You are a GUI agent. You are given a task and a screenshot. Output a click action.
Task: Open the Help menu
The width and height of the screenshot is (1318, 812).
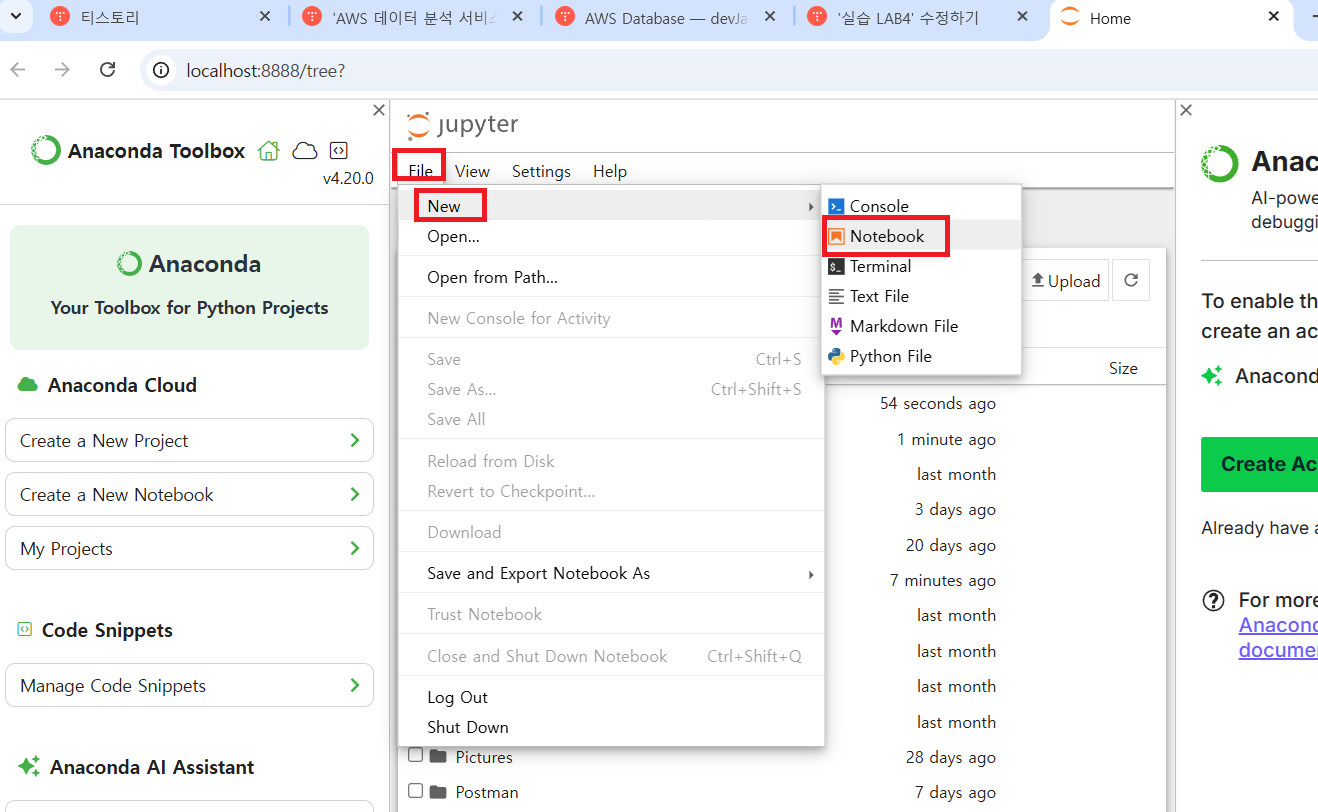point(609,171)
